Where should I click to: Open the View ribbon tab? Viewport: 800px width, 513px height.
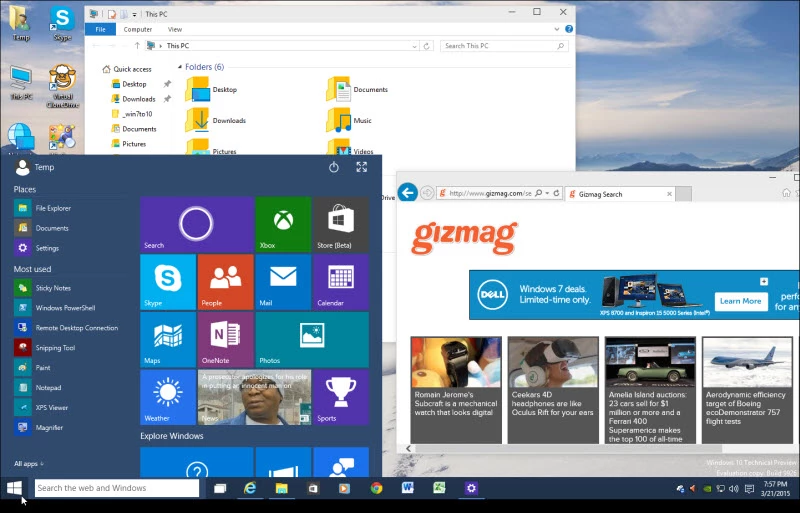[x=175, y=29]
